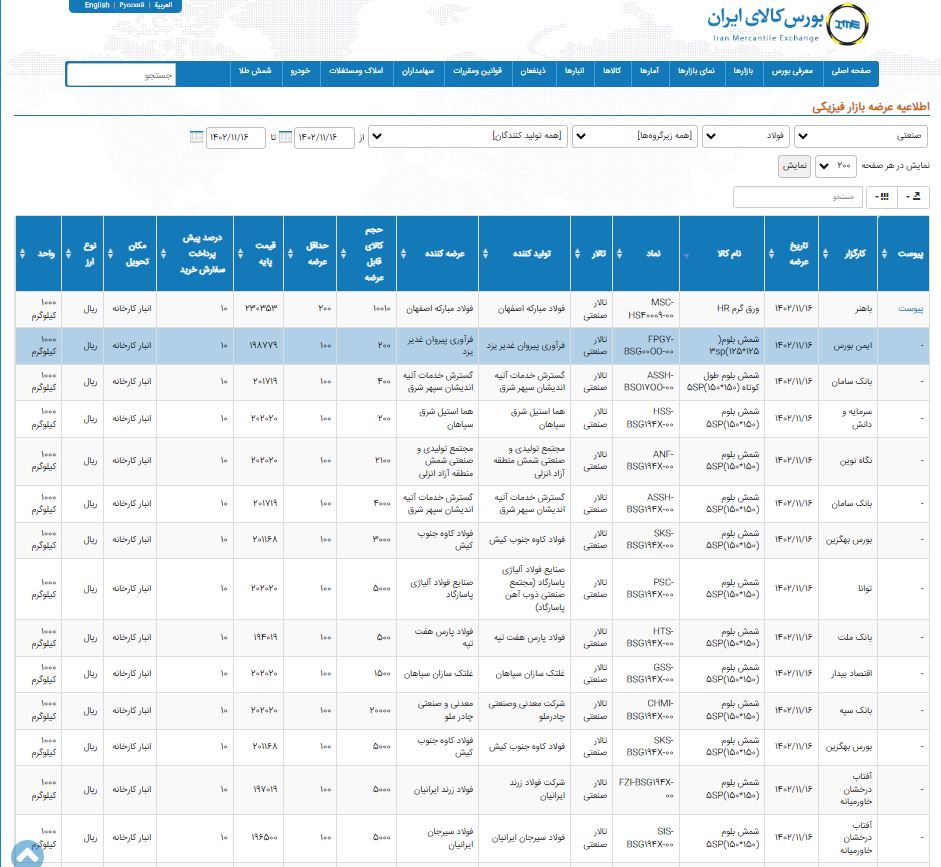Switch site language to Русский

131,5
